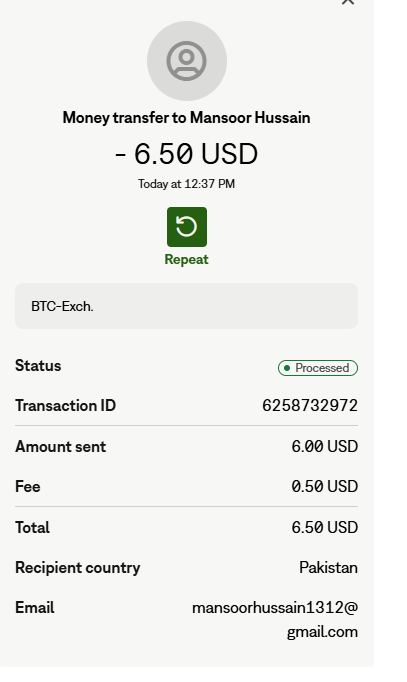Click the Transaction ID label

66,406
